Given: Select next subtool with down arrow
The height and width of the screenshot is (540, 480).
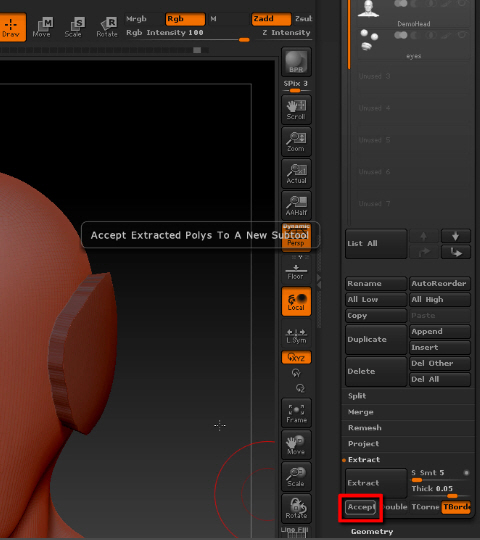Looking at the screenshot, I should coord(456,236).
